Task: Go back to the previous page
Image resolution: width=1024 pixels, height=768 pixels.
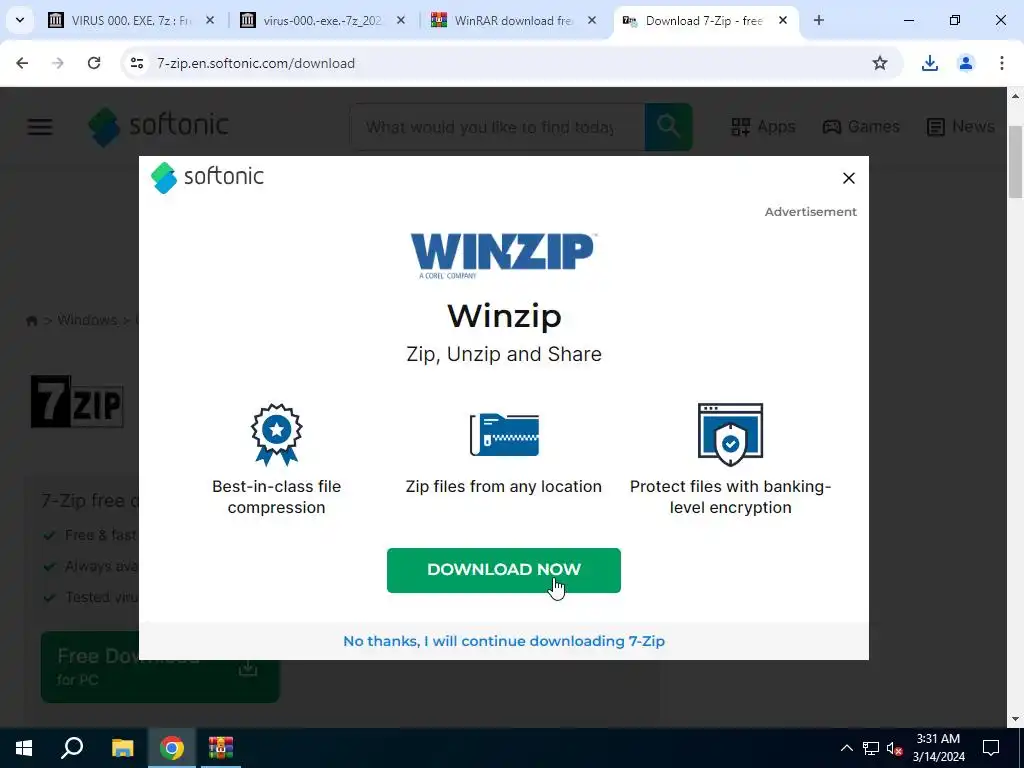Action: click(x=22, y=63)
